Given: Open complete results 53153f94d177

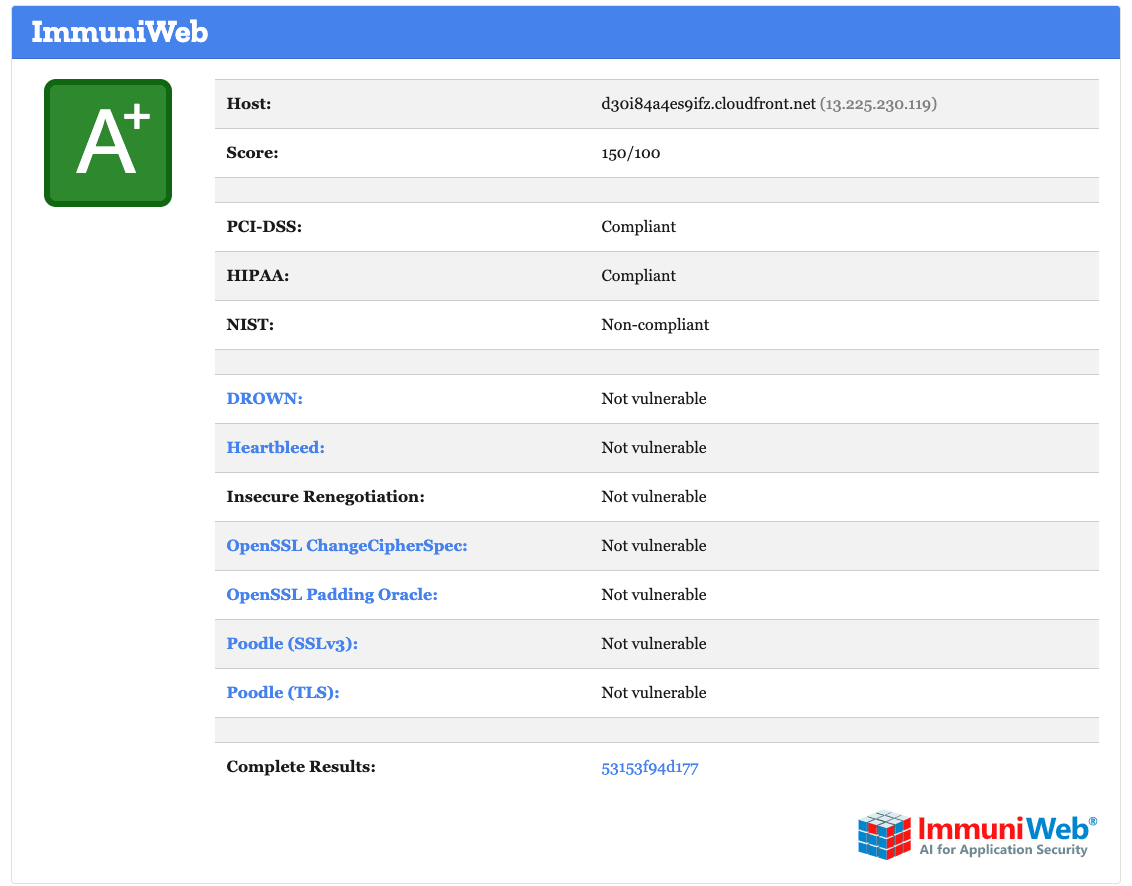Looking at the screenshot, I should click(650, 766).
